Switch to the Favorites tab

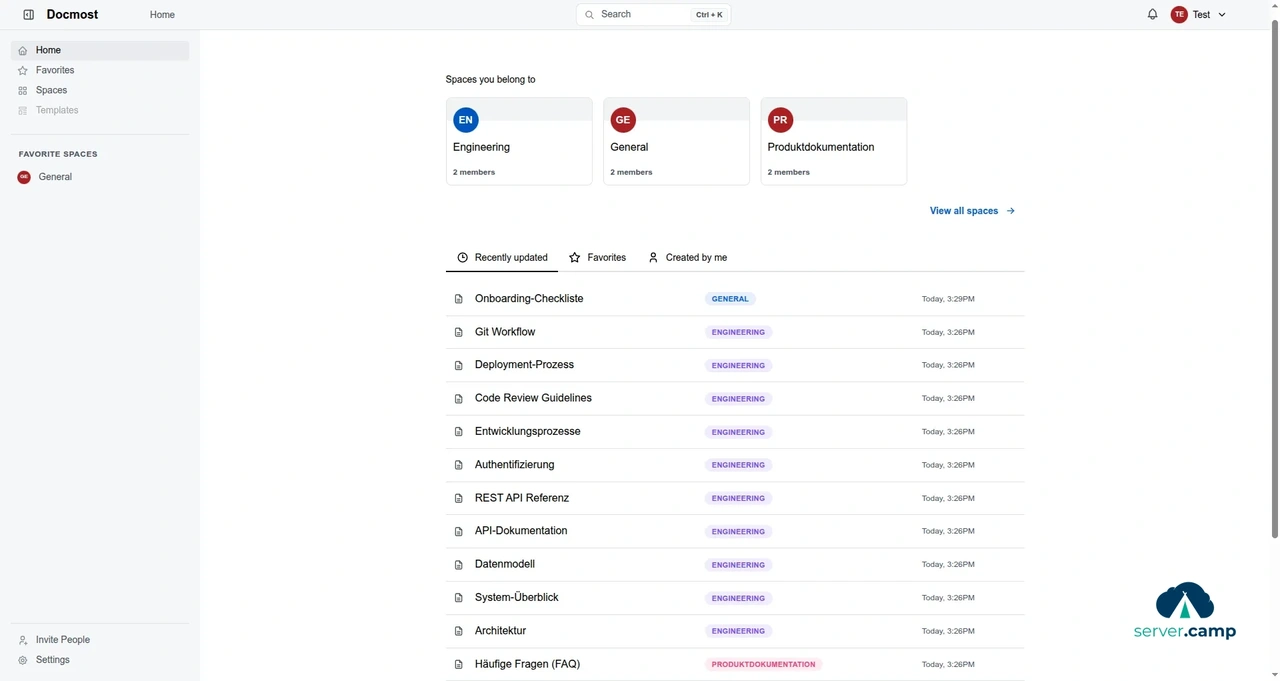597,258
